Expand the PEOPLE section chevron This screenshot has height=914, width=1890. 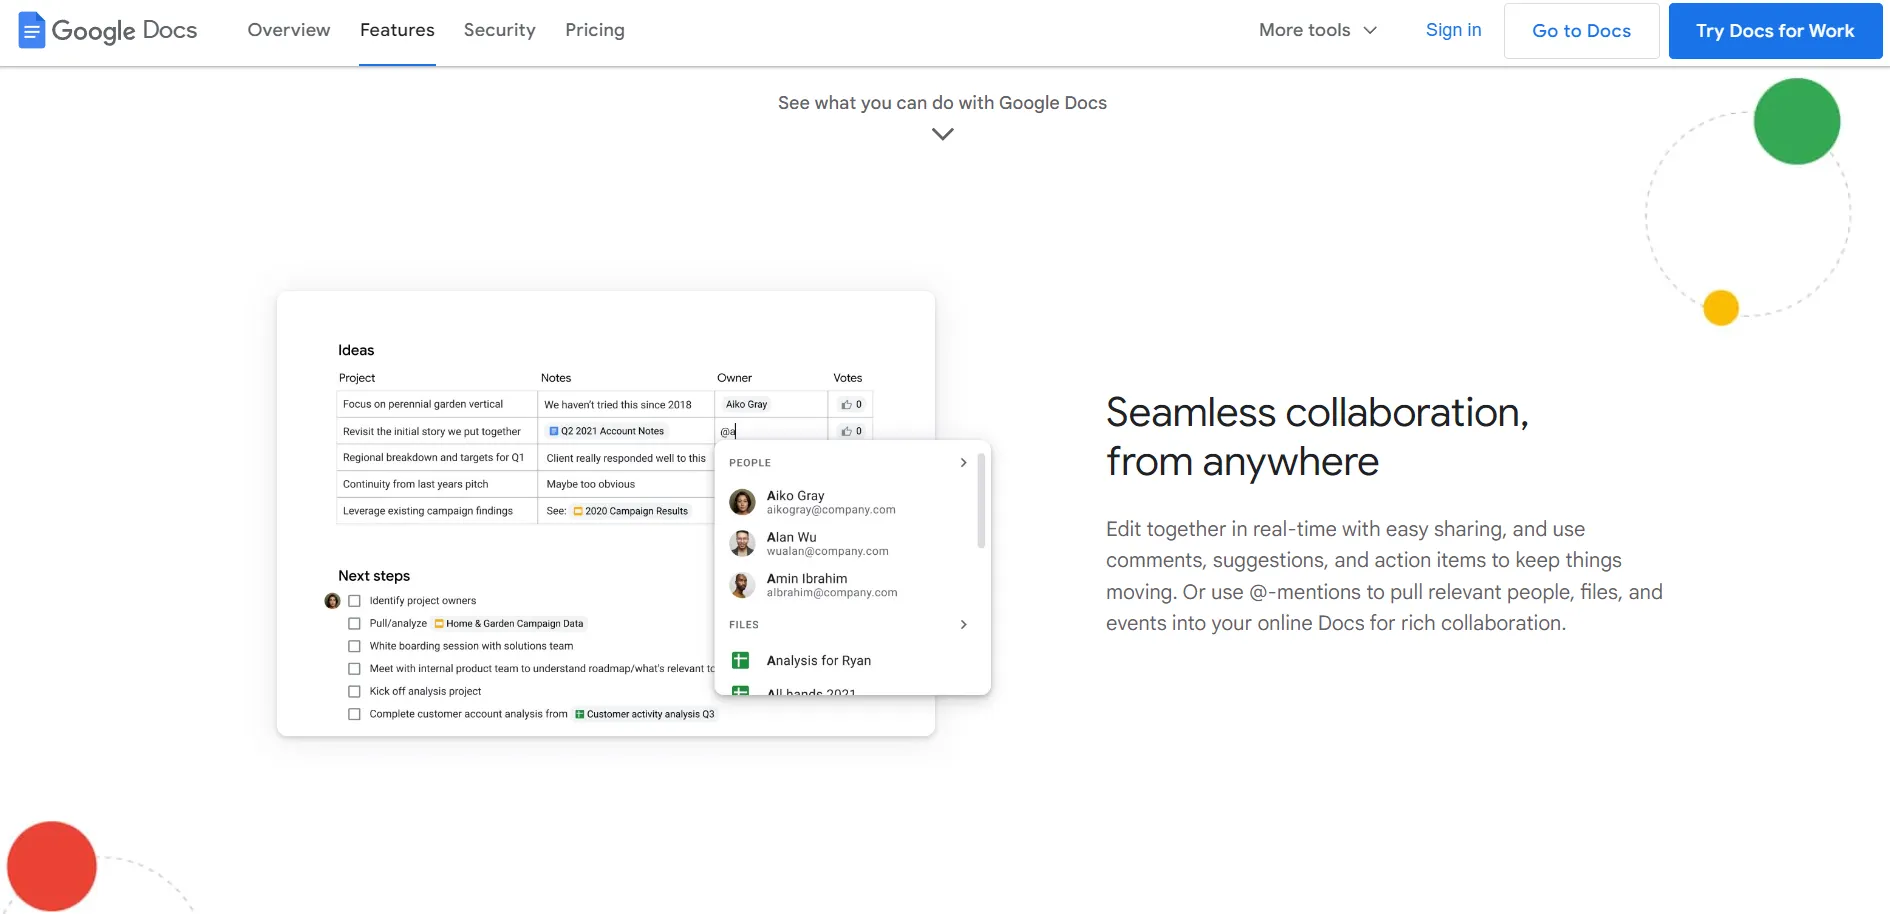click(x=963, y=463)
